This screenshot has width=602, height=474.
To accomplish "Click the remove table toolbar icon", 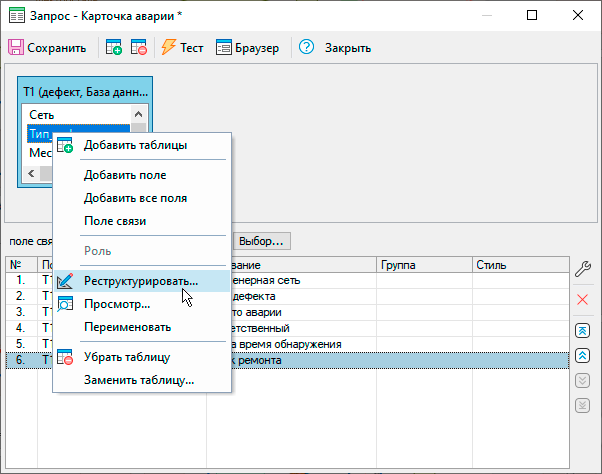I will (139, 48).
